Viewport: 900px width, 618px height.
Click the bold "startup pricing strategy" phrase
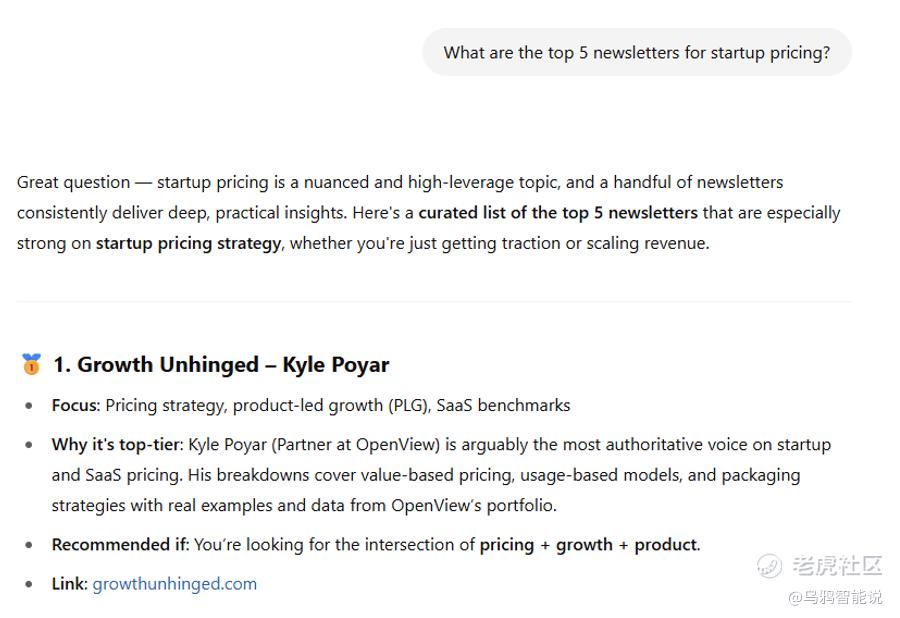coord(188,243)
